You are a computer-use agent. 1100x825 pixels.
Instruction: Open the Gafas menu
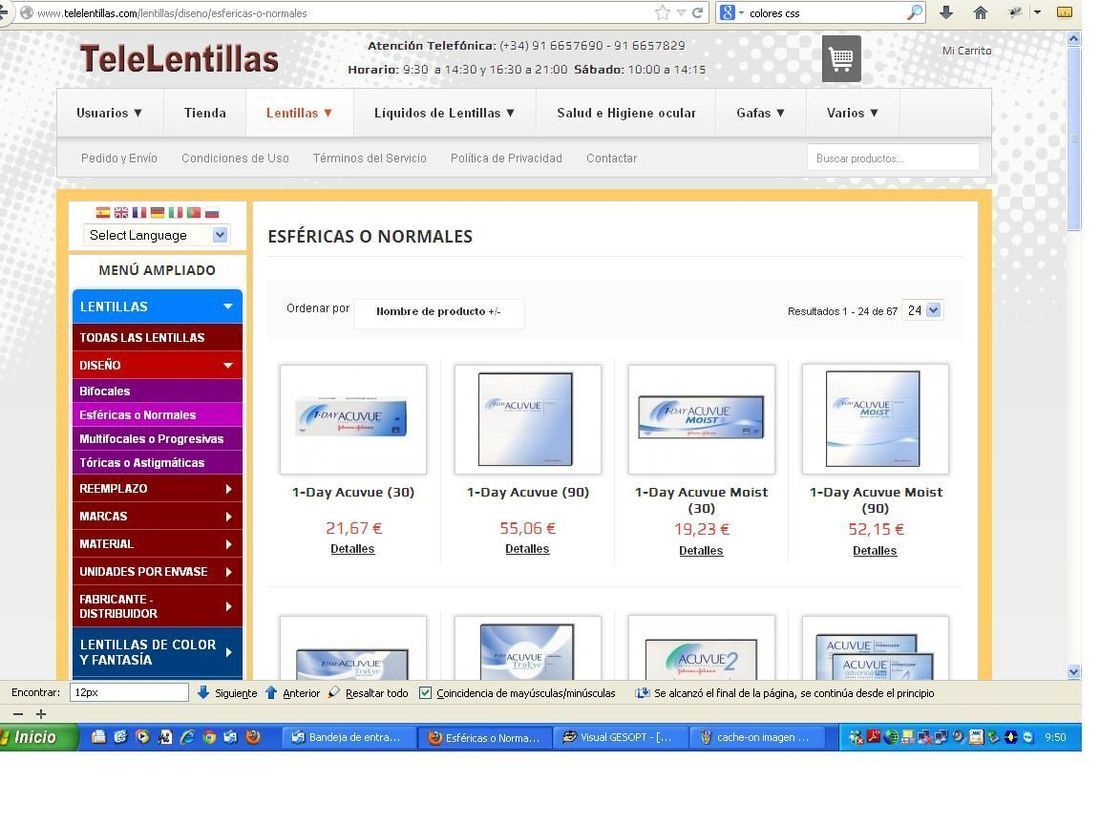(760, 113)
